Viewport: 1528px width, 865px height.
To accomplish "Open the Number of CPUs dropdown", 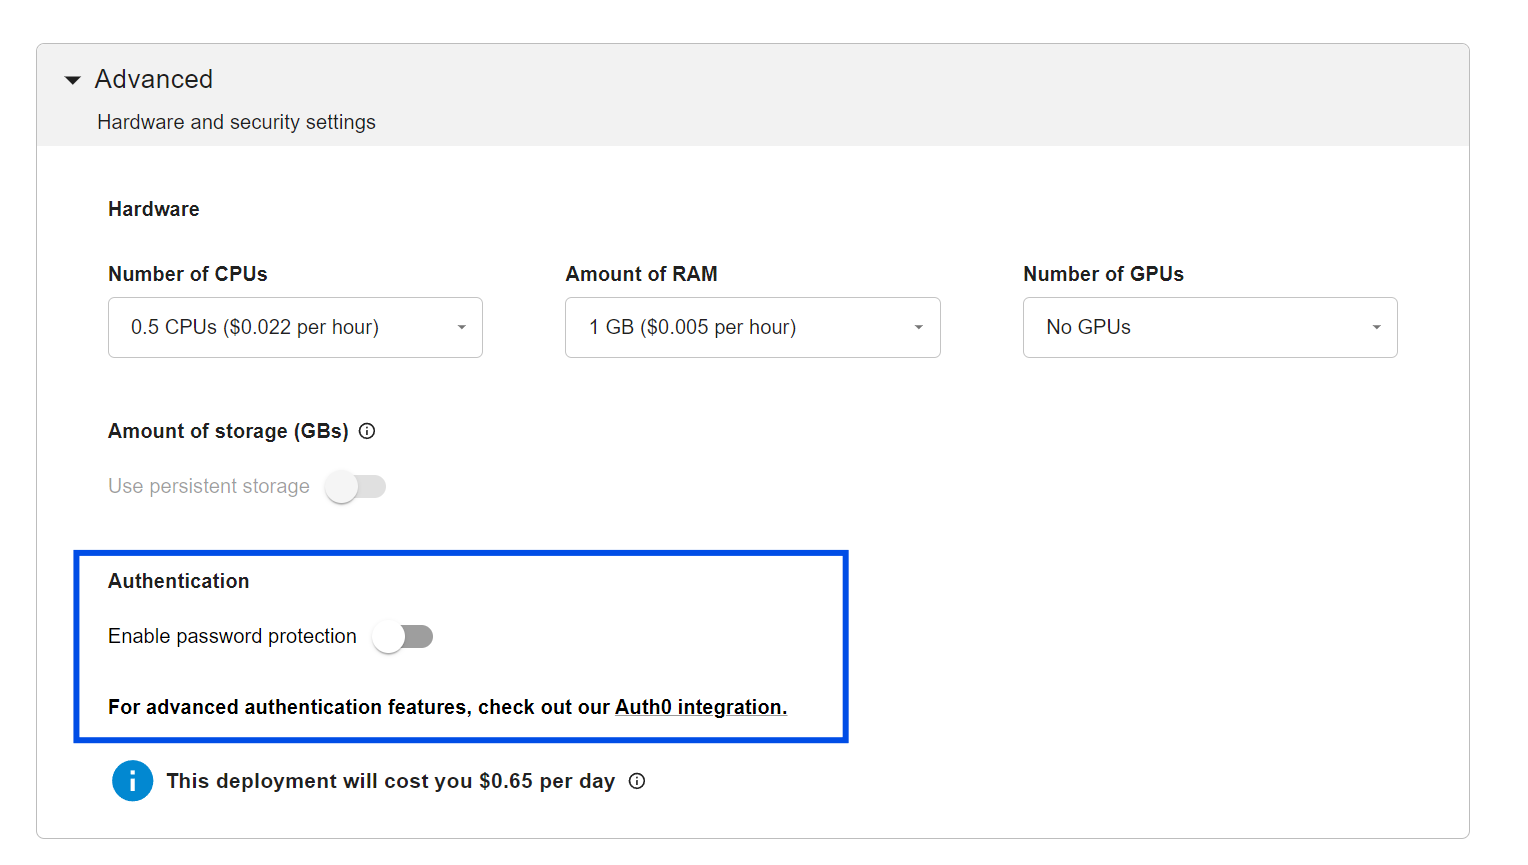I will [x=295, y=327].
